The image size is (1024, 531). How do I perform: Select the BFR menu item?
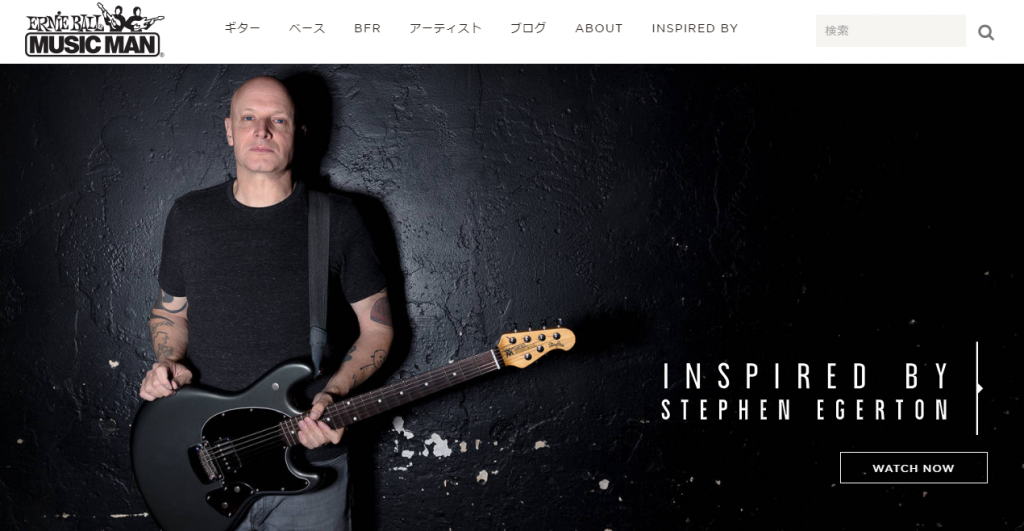click(x=367, y=28)
